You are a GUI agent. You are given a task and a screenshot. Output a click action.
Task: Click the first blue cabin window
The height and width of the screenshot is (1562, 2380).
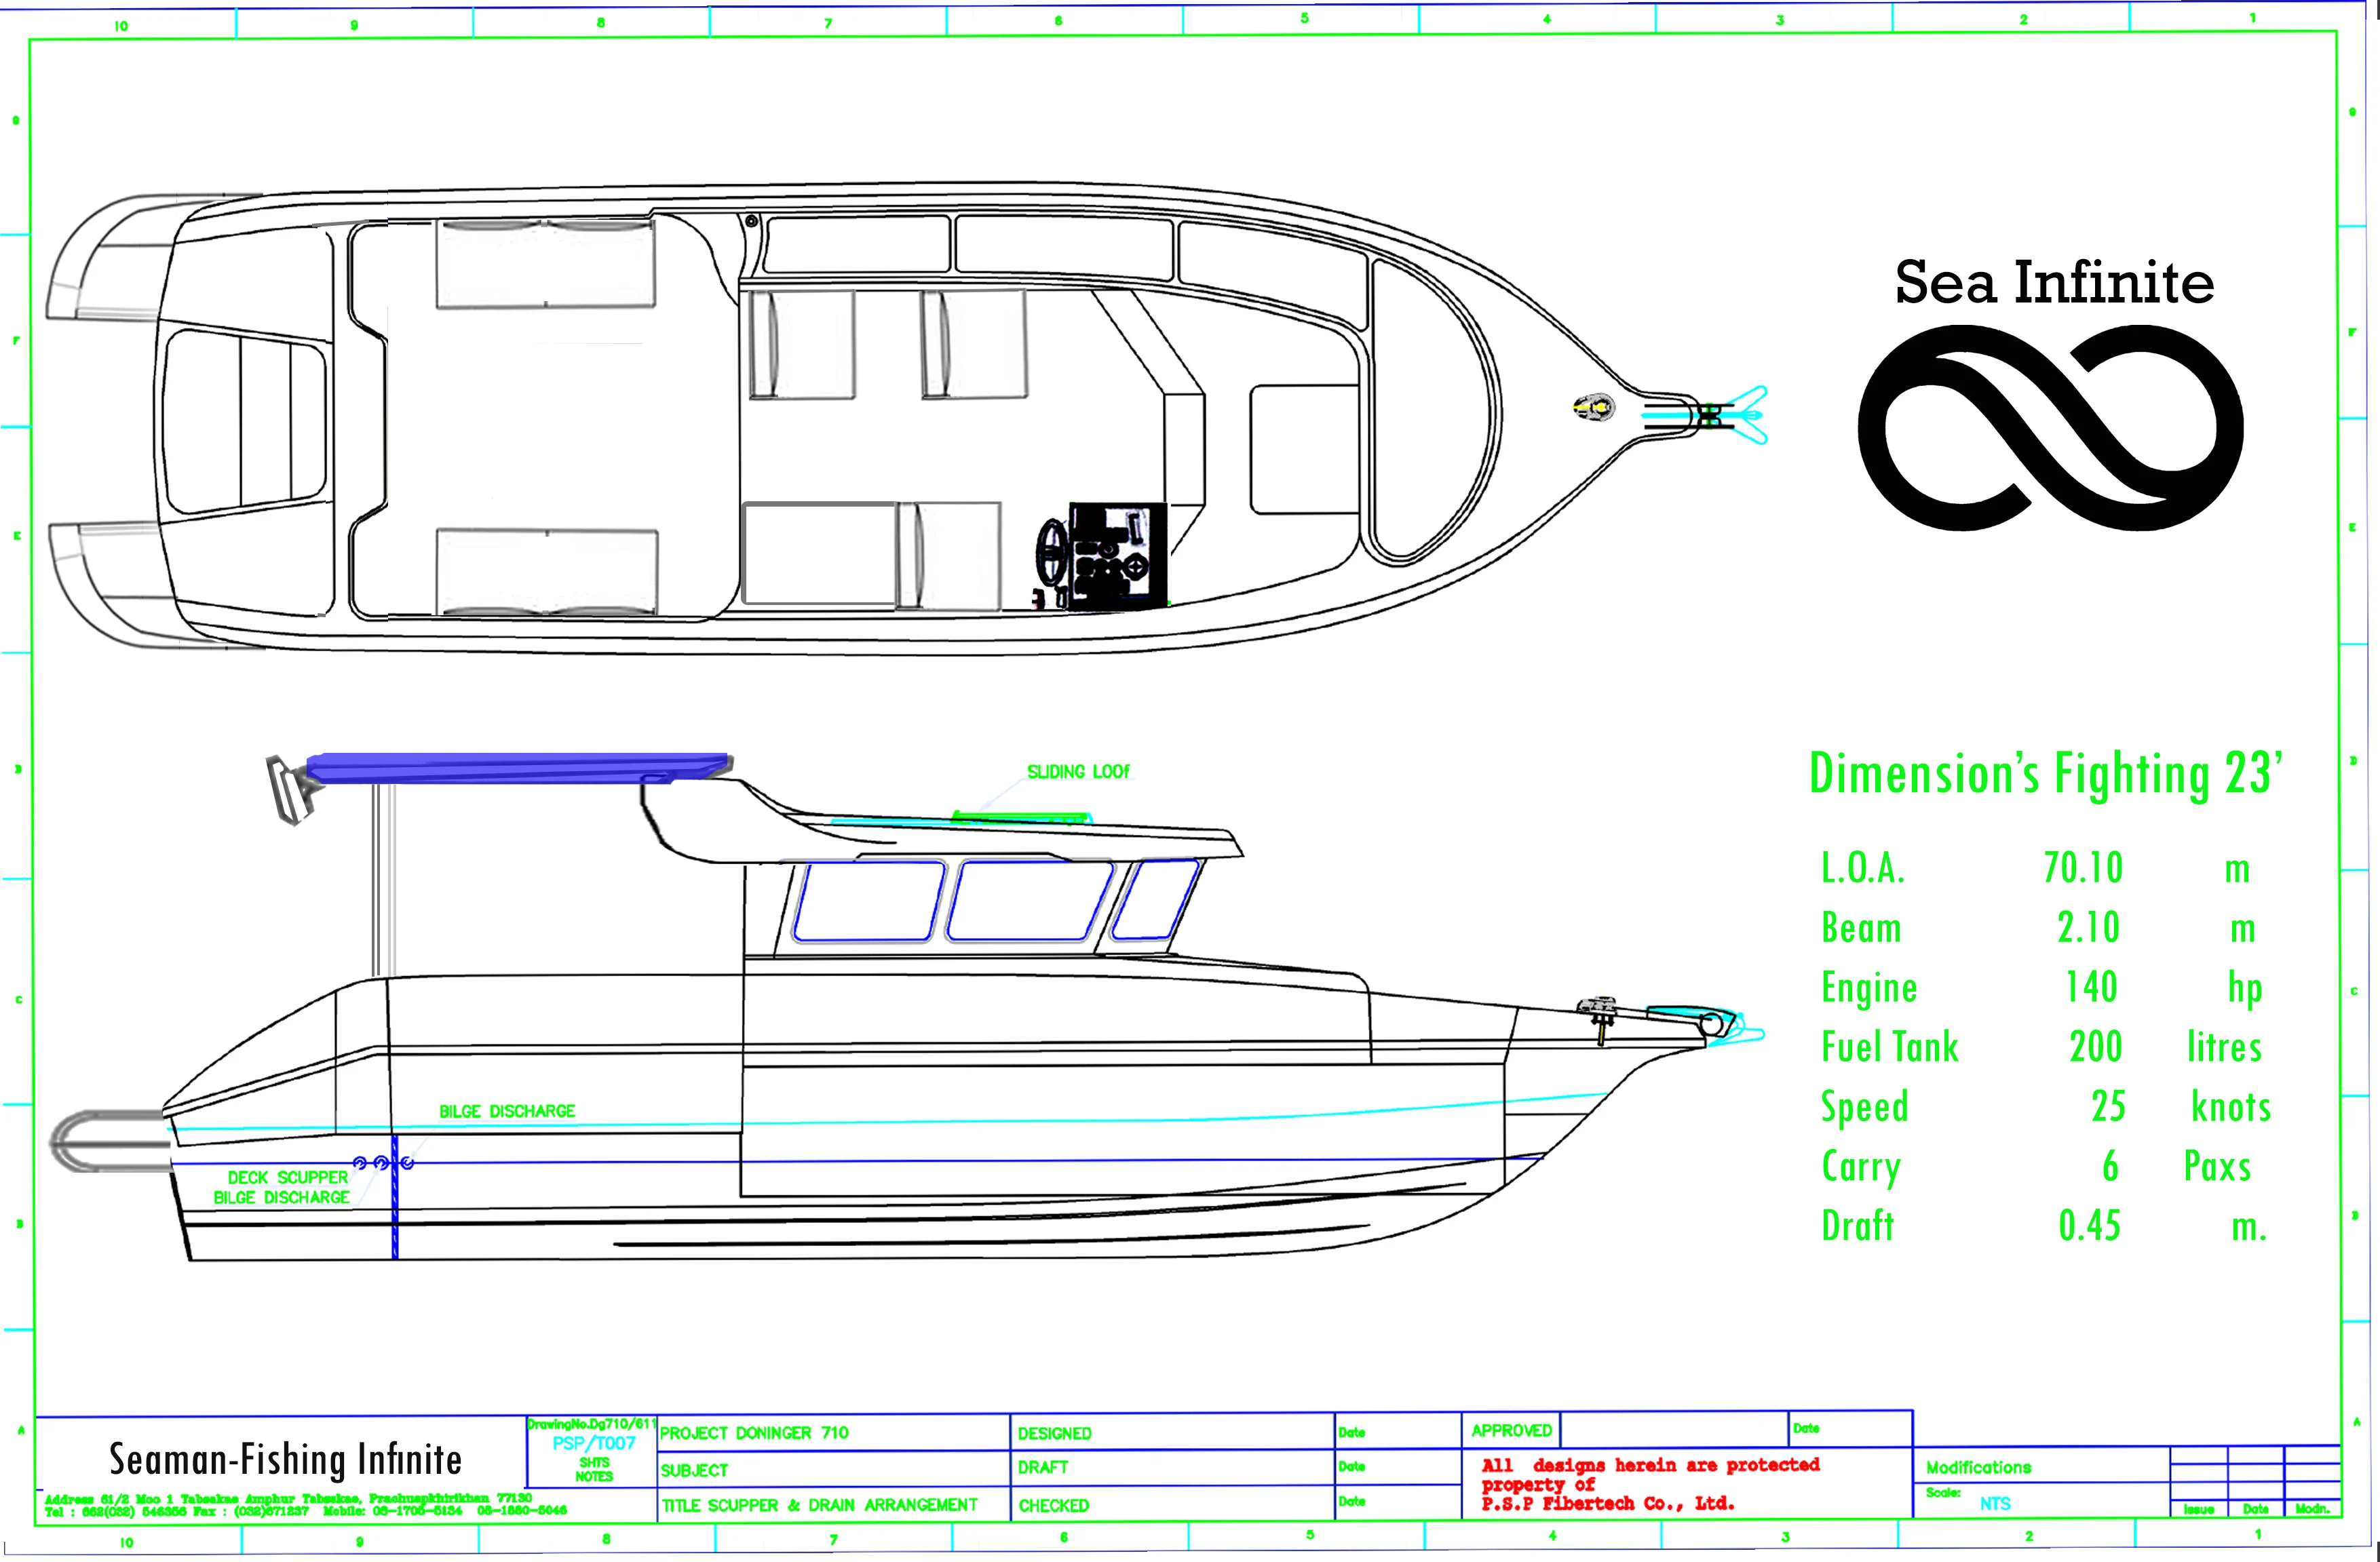(x=868, y=901)
